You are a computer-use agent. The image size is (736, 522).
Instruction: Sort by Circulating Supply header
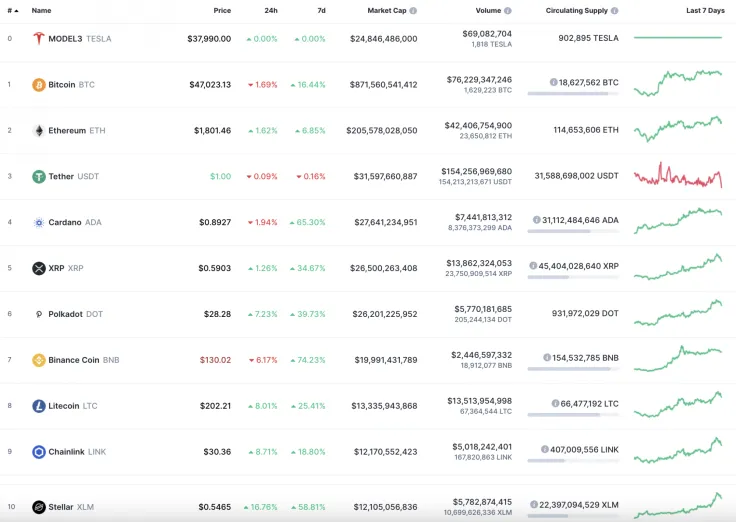[x=576, y=10]
